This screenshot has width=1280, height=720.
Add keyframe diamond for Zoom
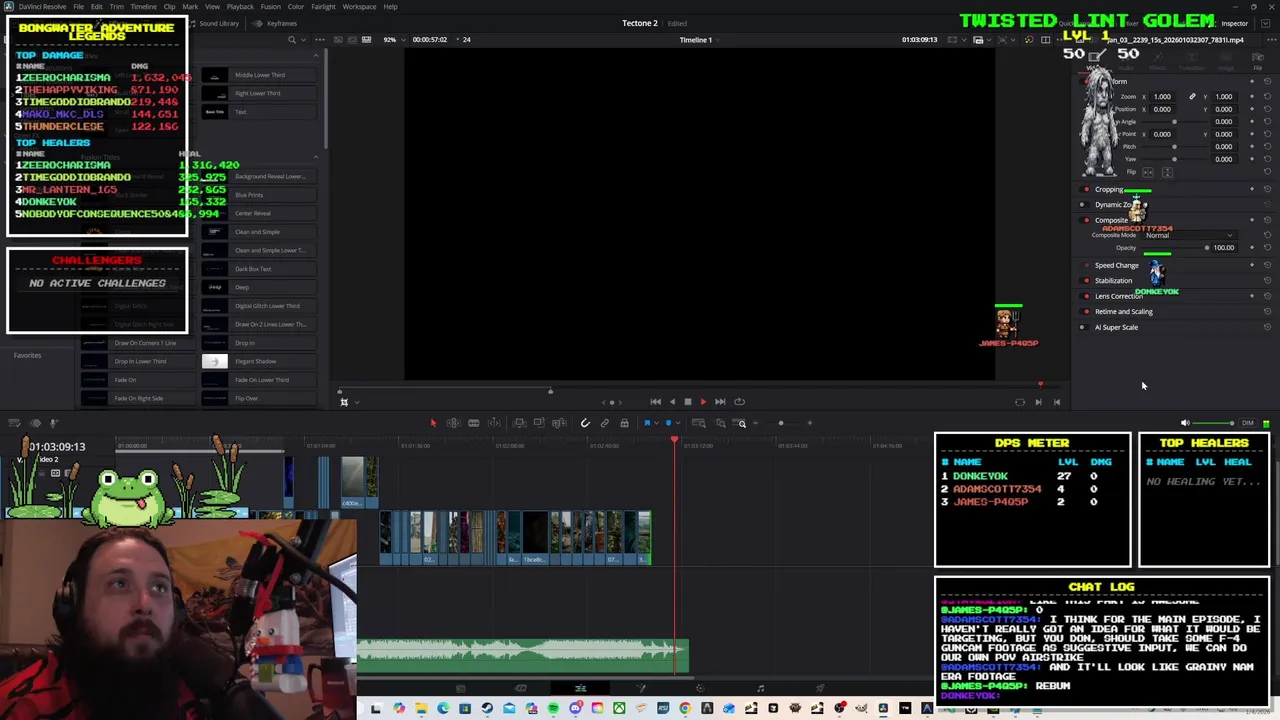(x=1252, y=96)
